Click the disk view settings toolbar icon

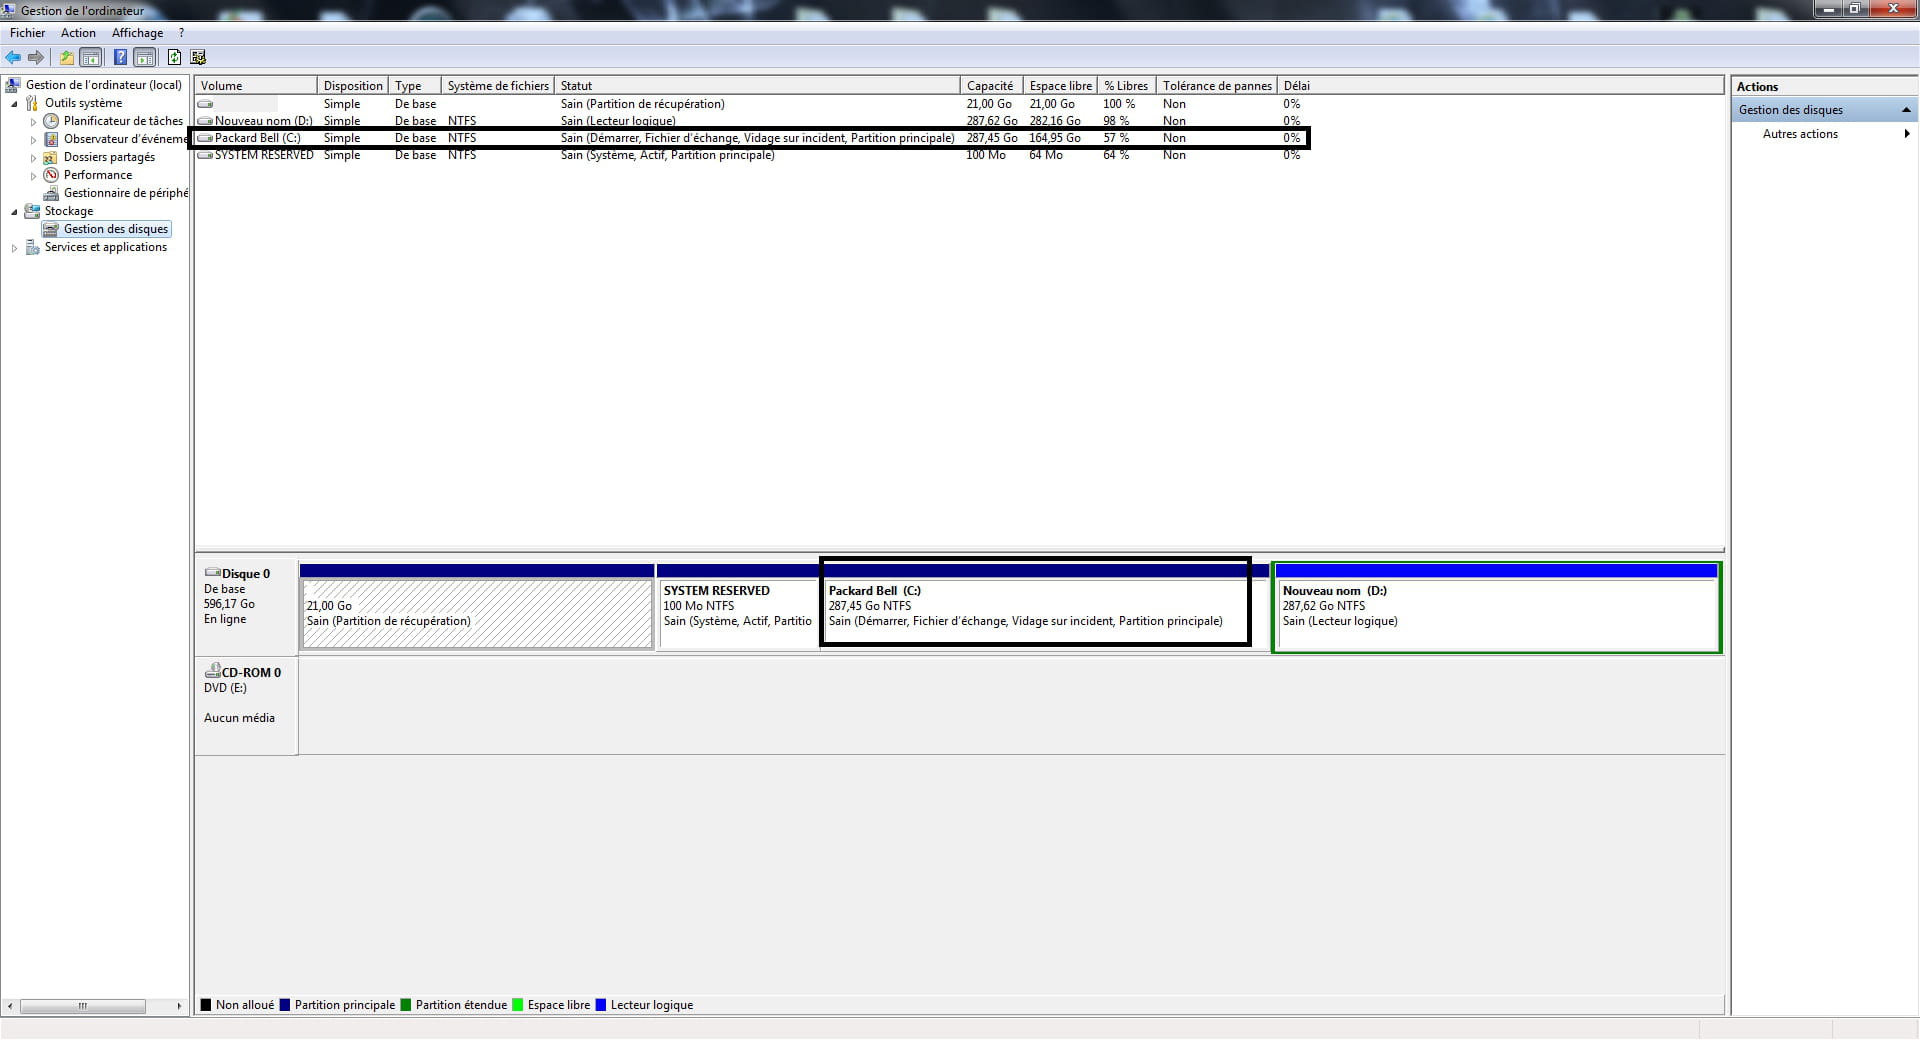(198, 58)
